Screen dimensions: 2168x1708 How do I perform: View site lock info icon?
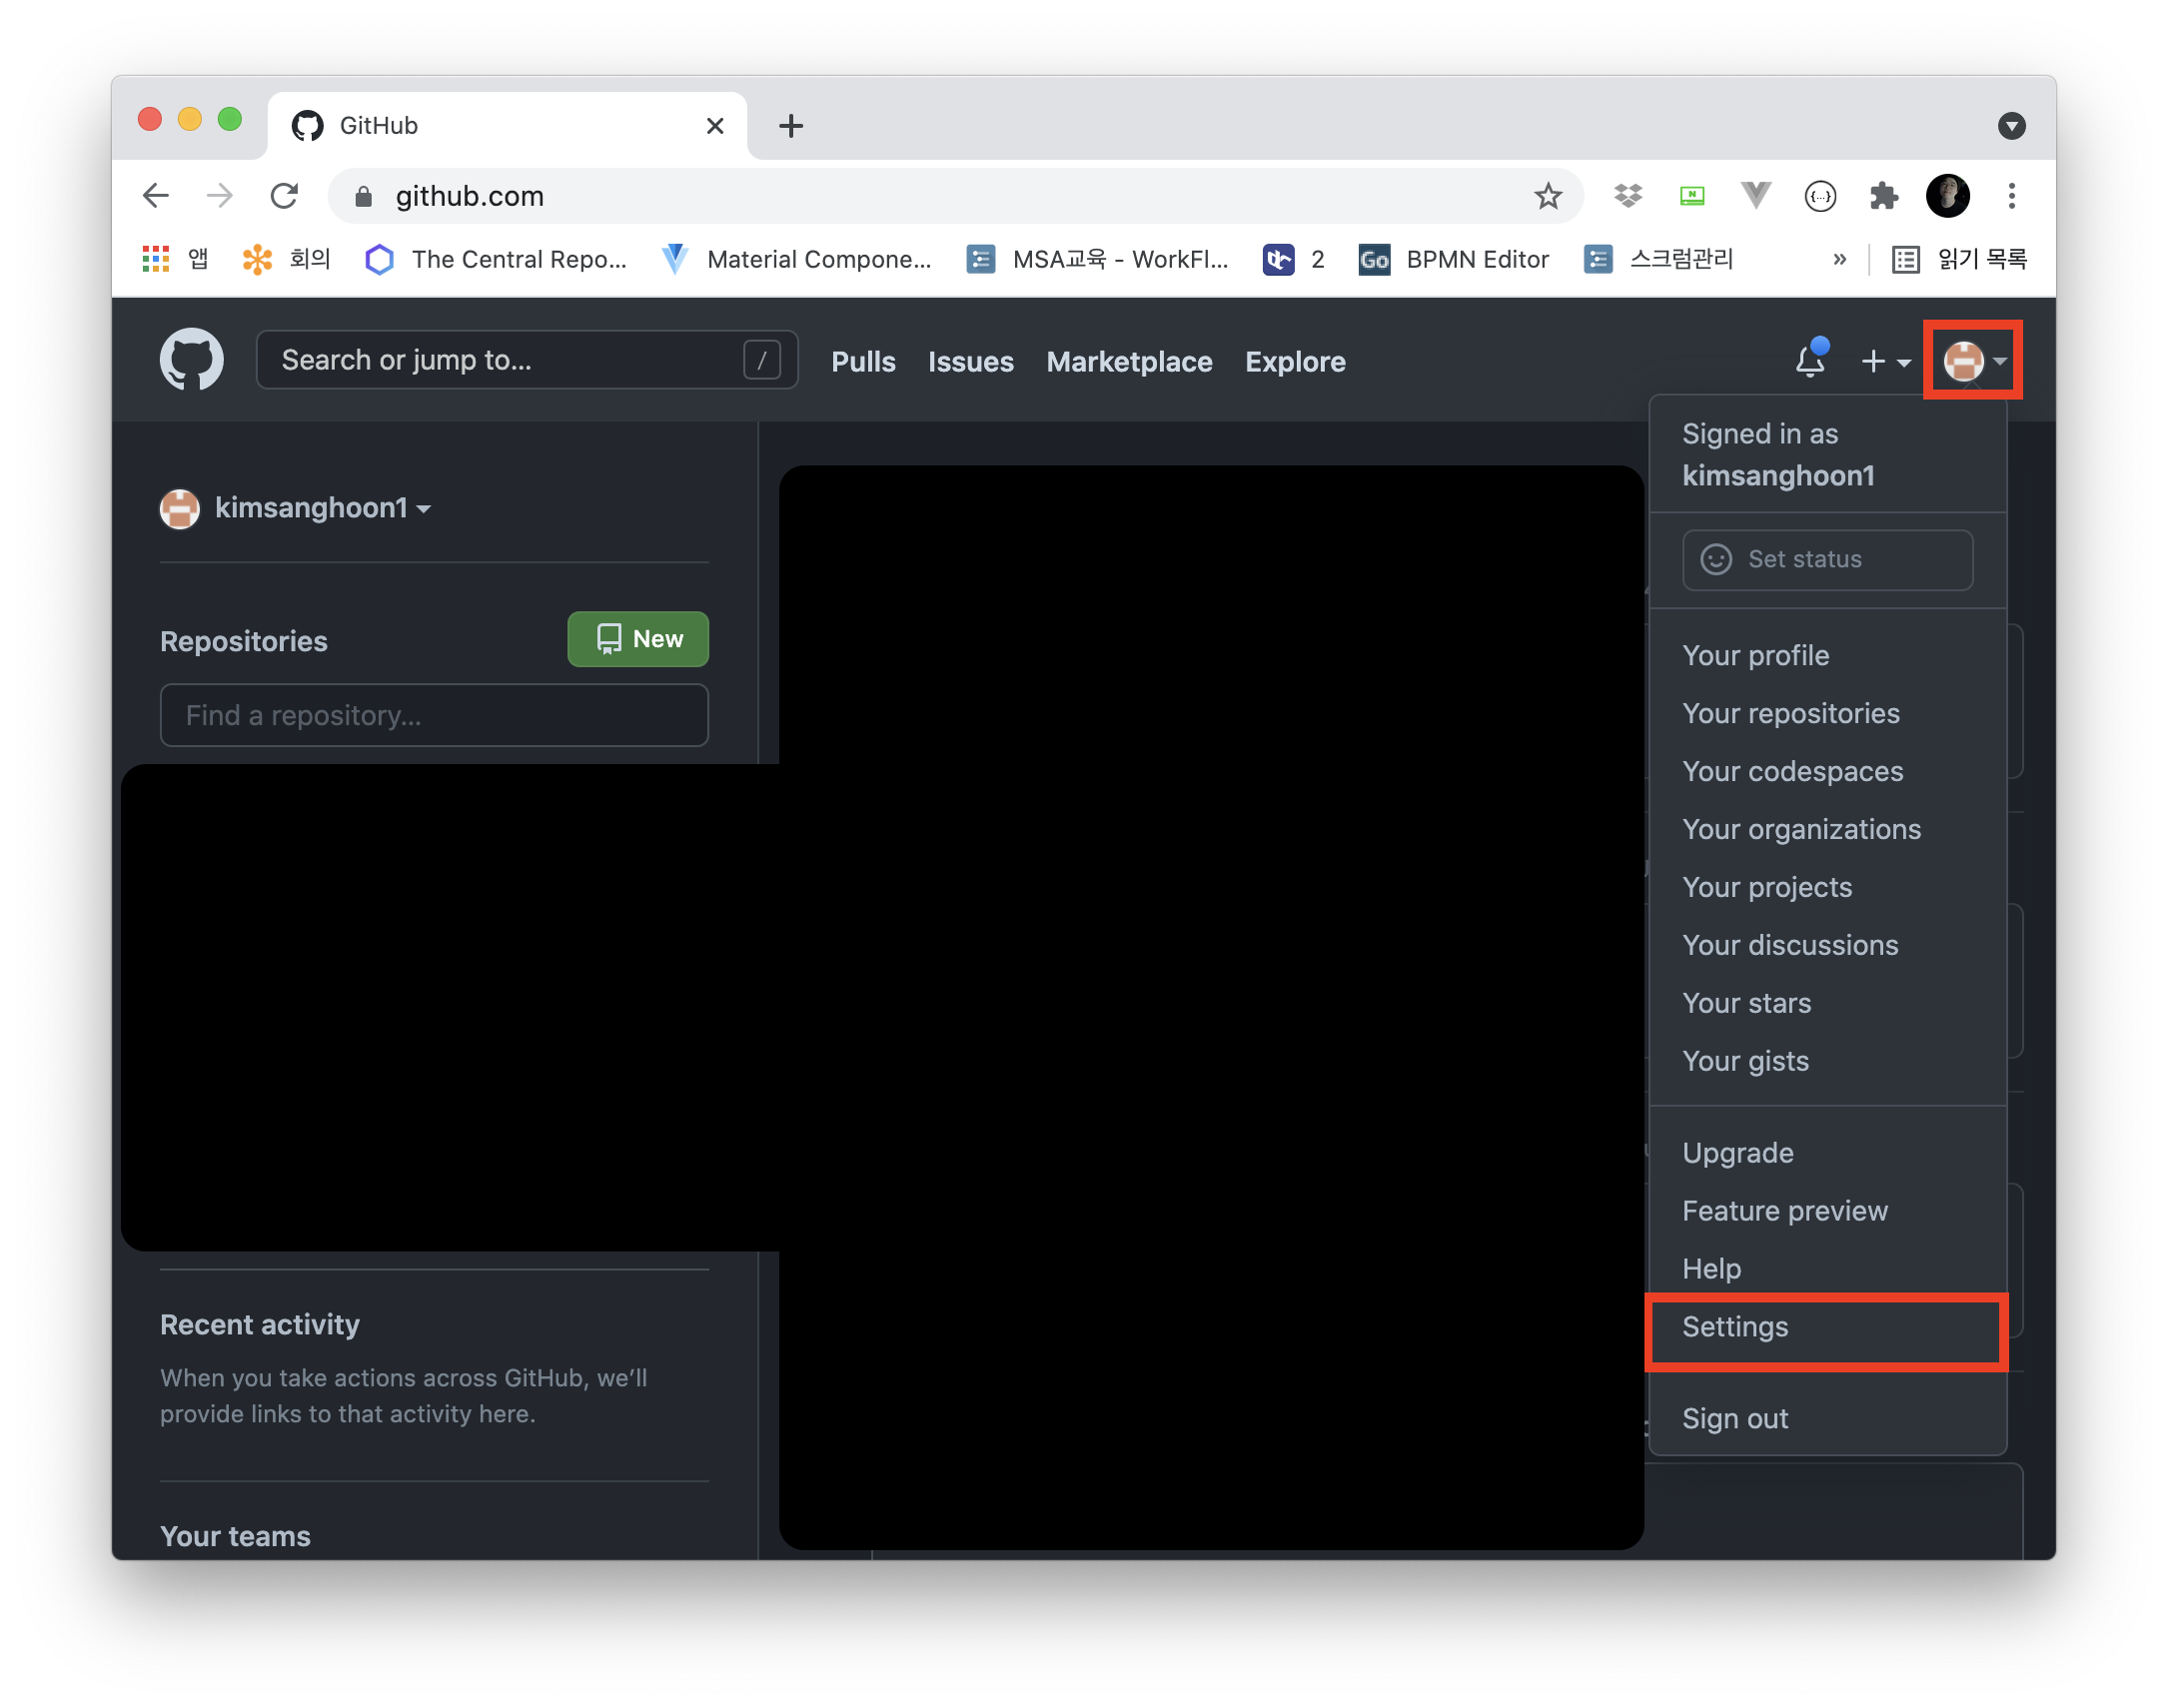click(x=364, y=196)
